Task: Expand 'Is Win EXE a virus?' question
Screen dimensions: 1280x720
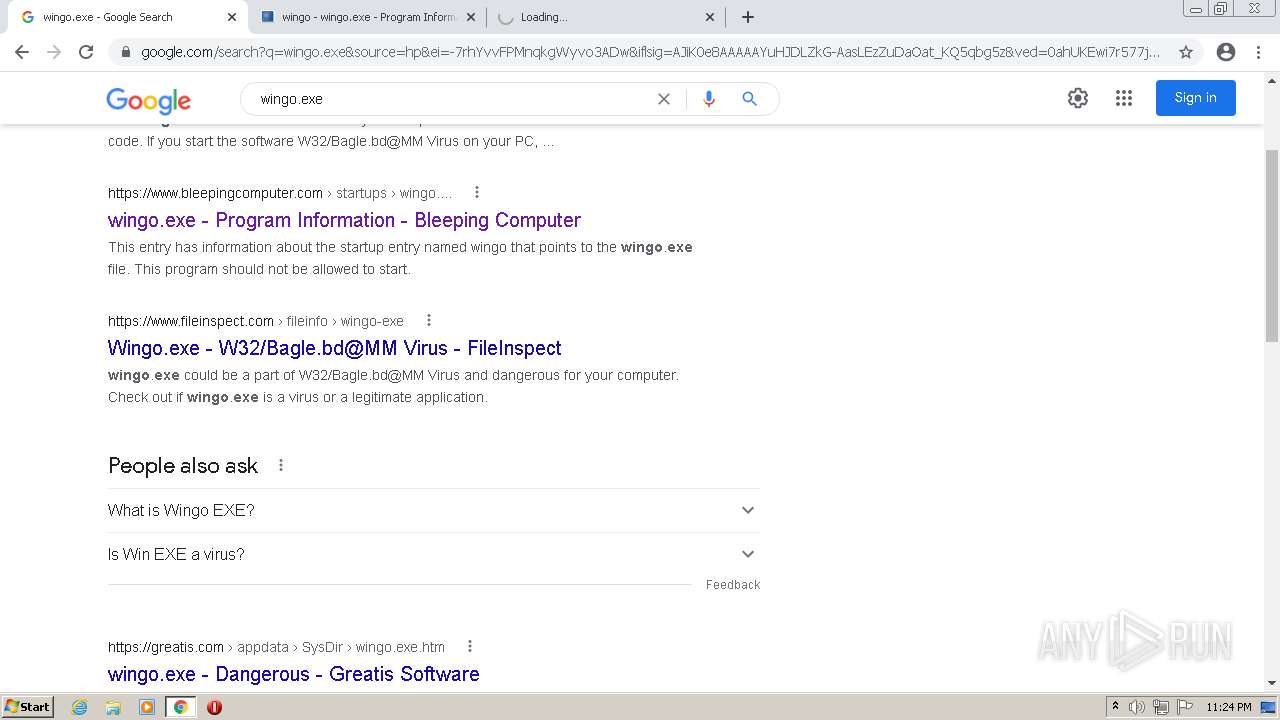Action: point(434,554)
